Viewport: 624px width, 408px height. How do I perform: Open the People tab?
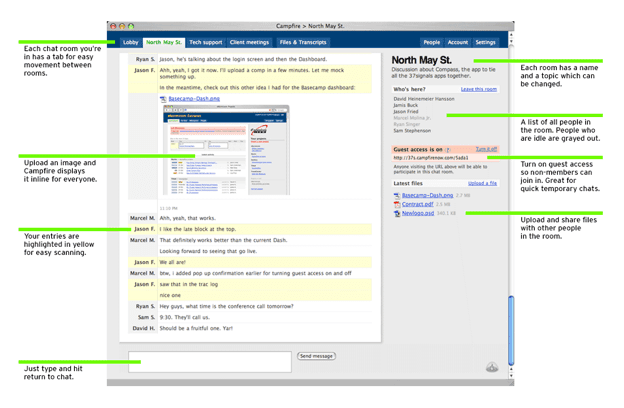pyautogui.click(x=431, y=43)
